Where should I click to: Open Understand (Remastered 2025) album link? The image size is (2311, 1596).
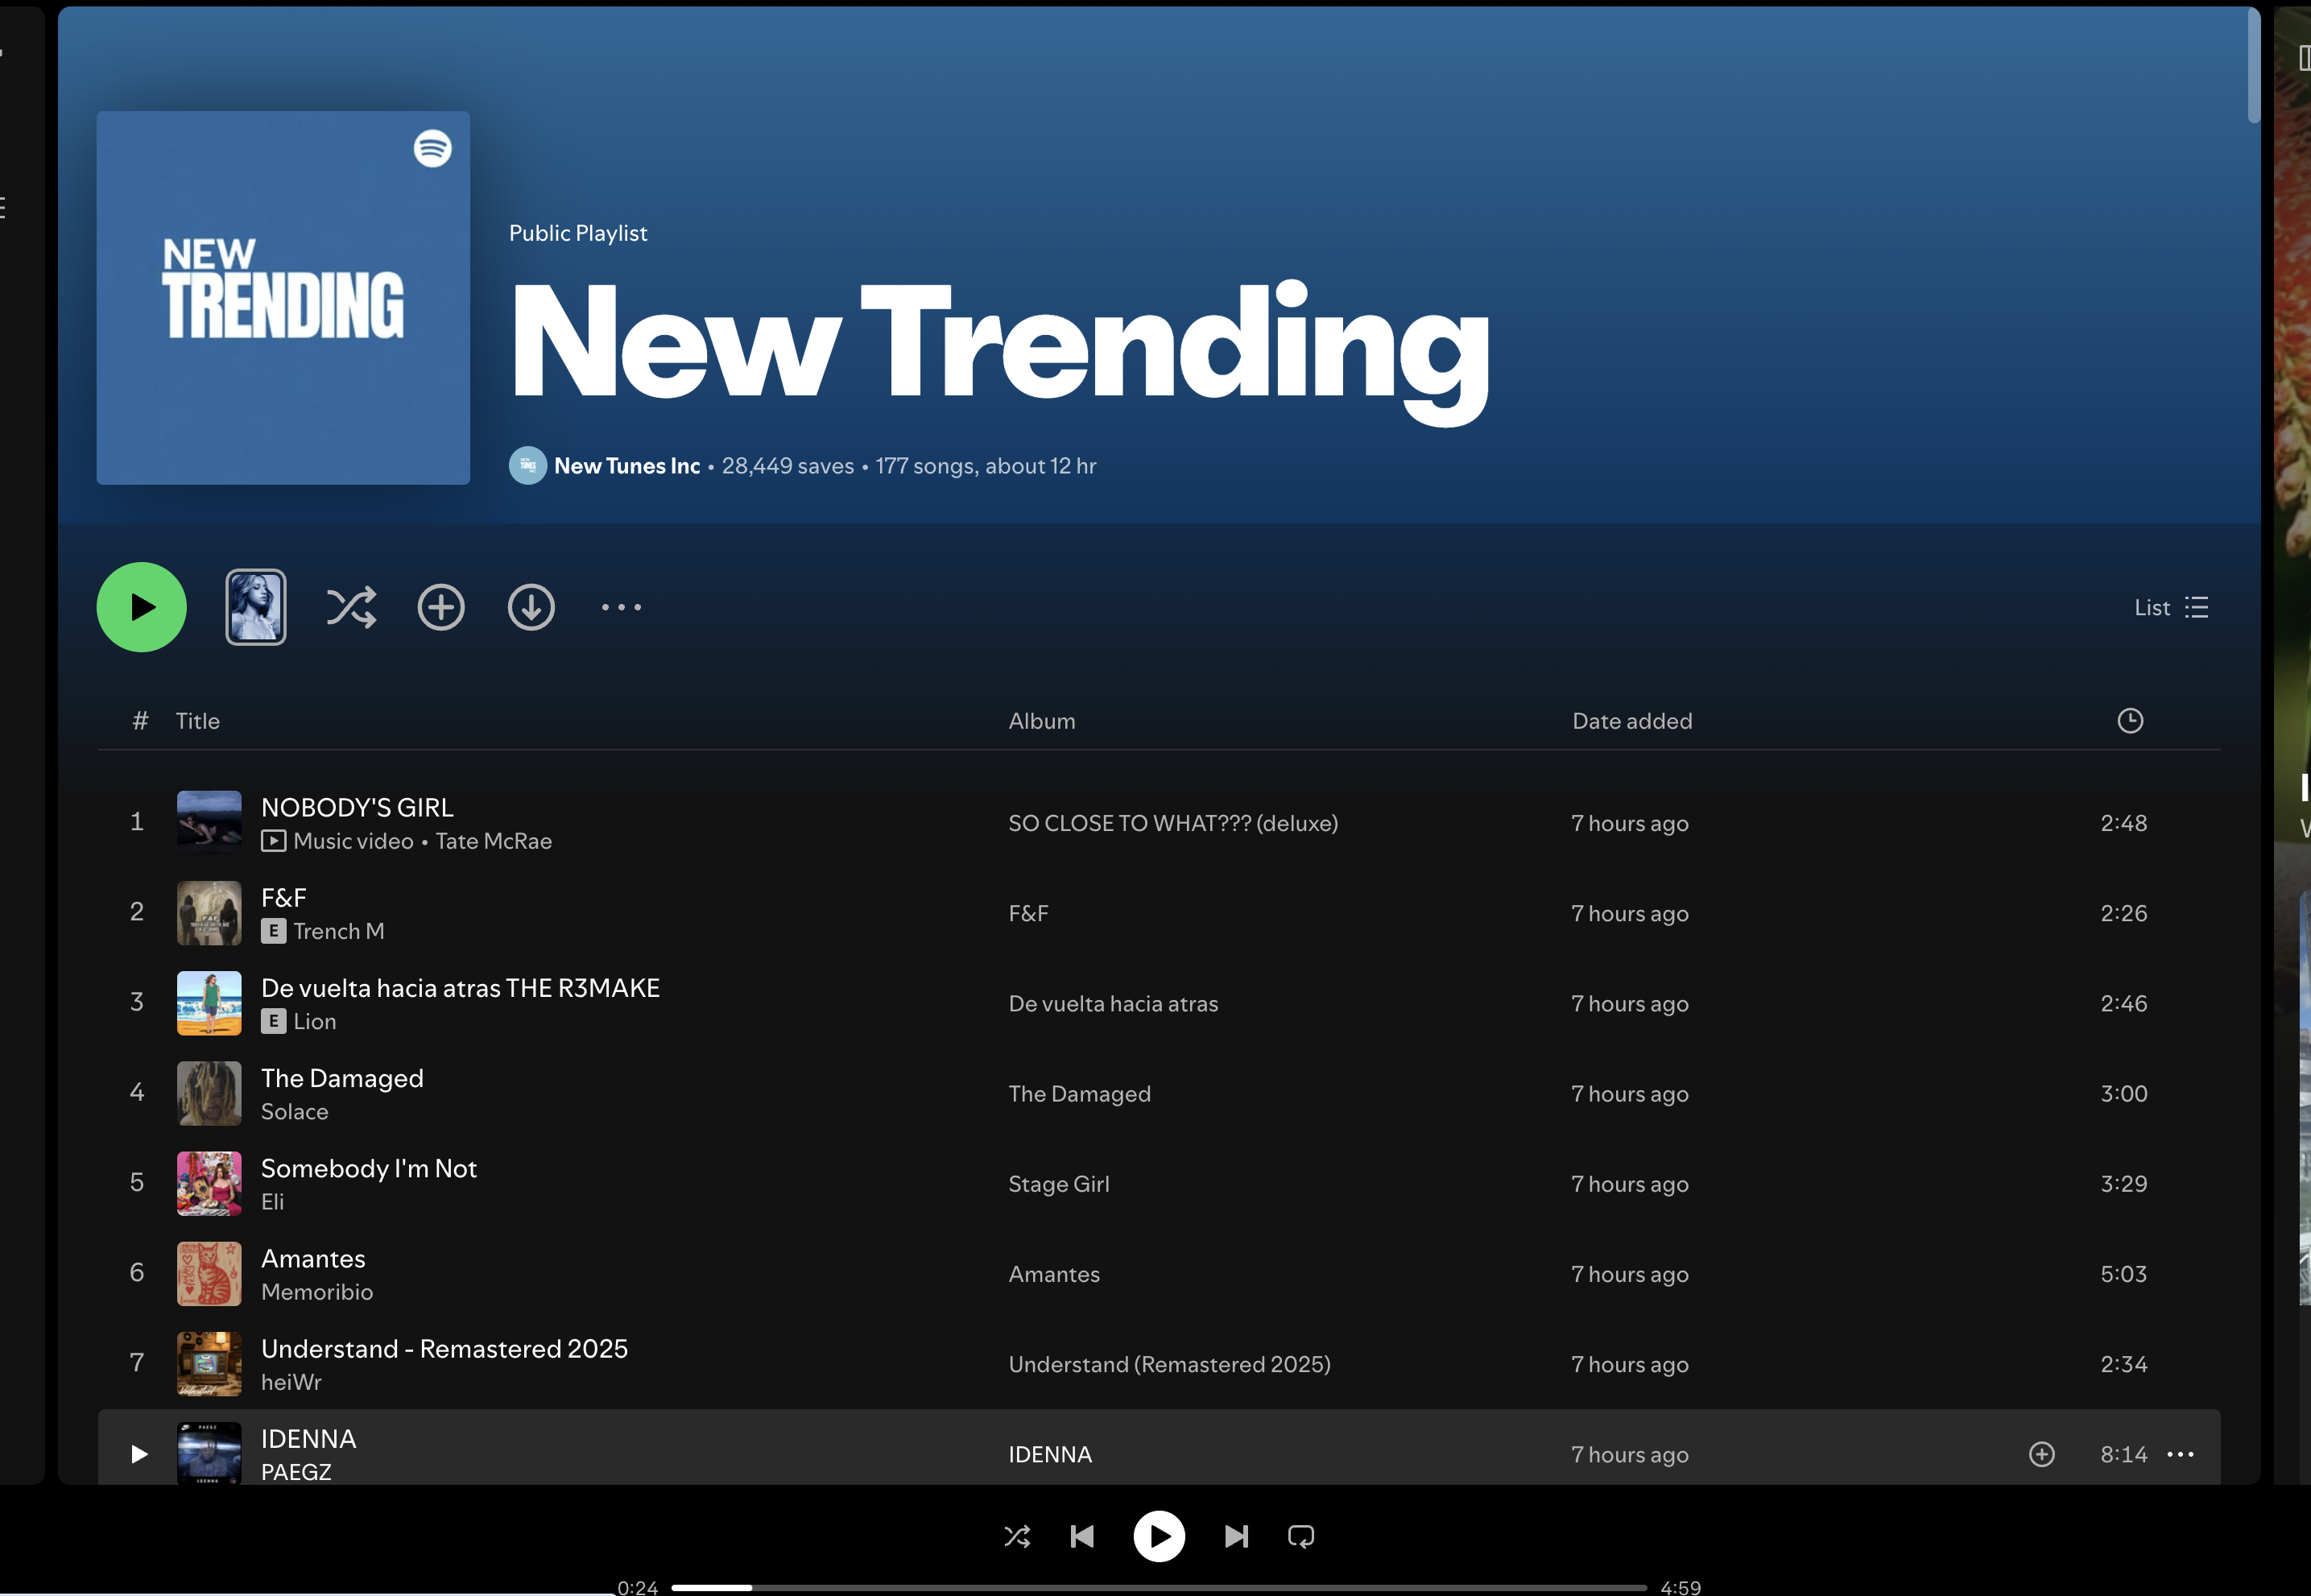coord(1169,1364)
